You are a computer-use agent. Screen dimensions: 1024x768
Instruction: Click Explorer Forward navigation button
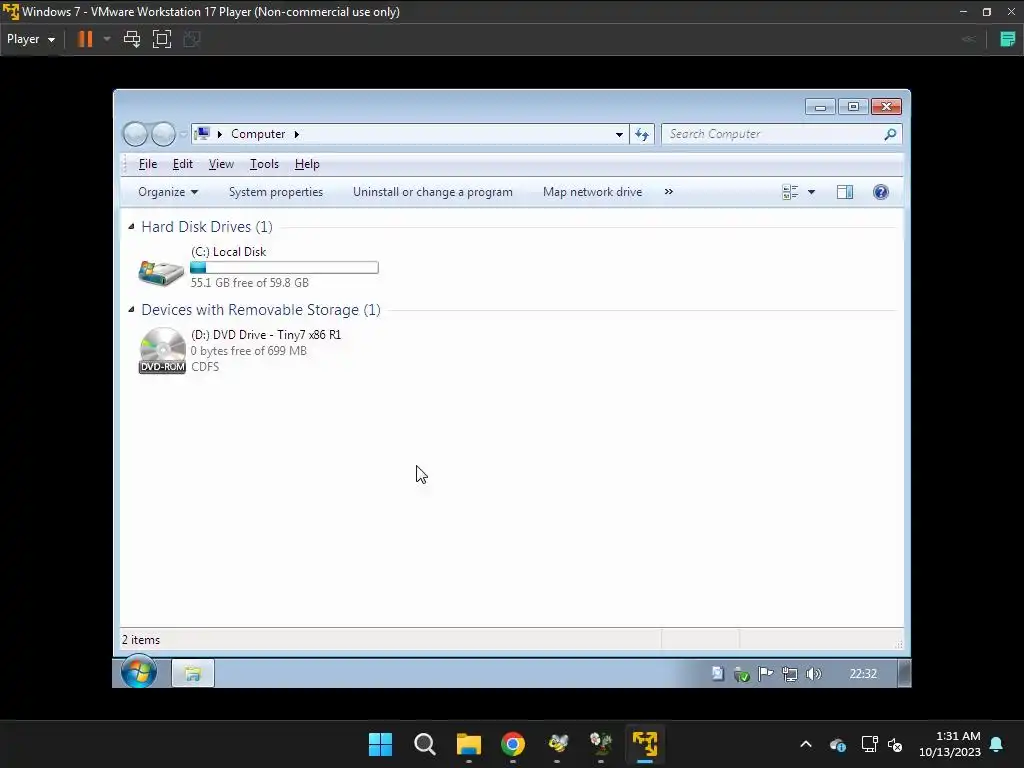163,134
